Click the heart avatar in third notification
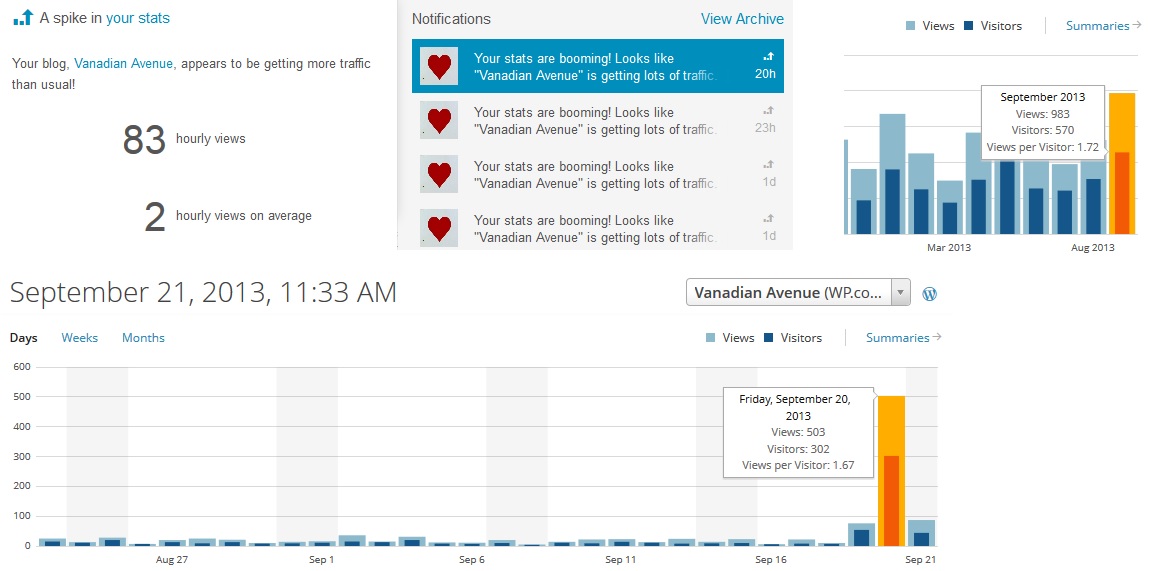This screenshot has width=1149, height=571. click(439, 174)
